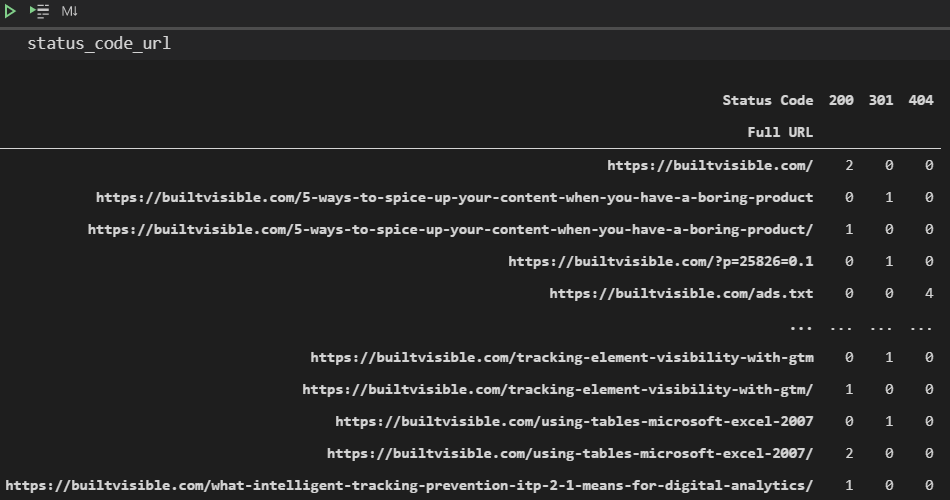The height and width of the screenshot is (500, 950).
Task: Run the cell with the play icon
Action: click(10, 11)
